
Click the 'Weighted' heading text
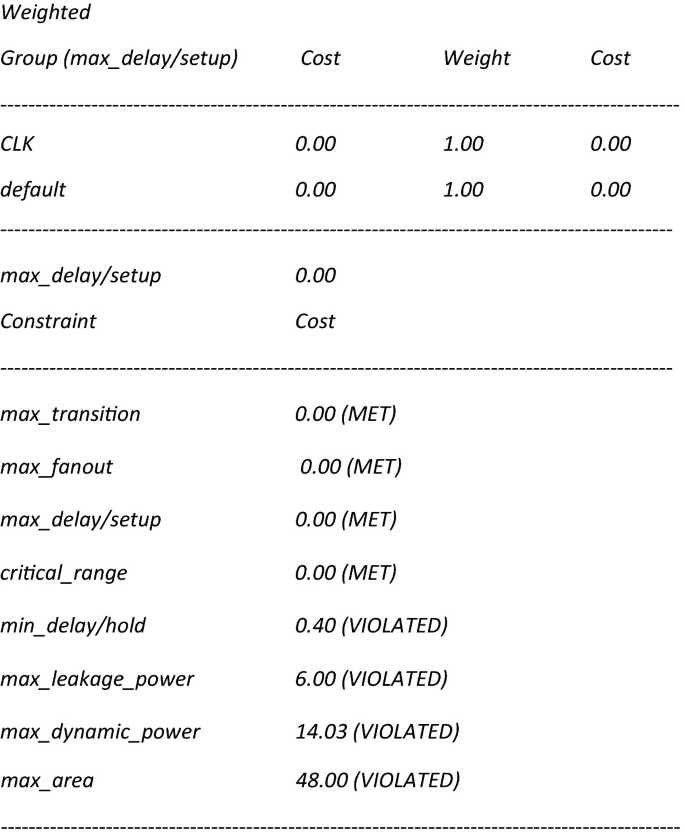point(46,12)
